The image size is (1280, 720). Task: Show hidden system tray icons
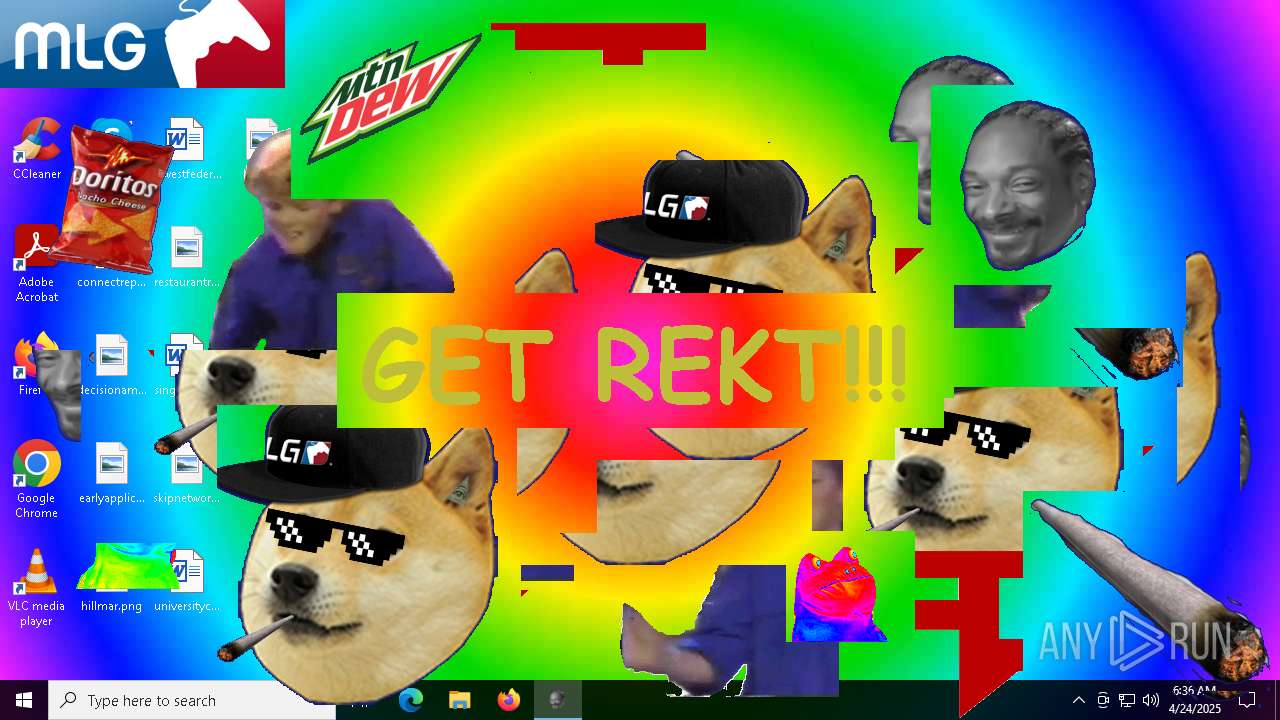coord(1079,700)
